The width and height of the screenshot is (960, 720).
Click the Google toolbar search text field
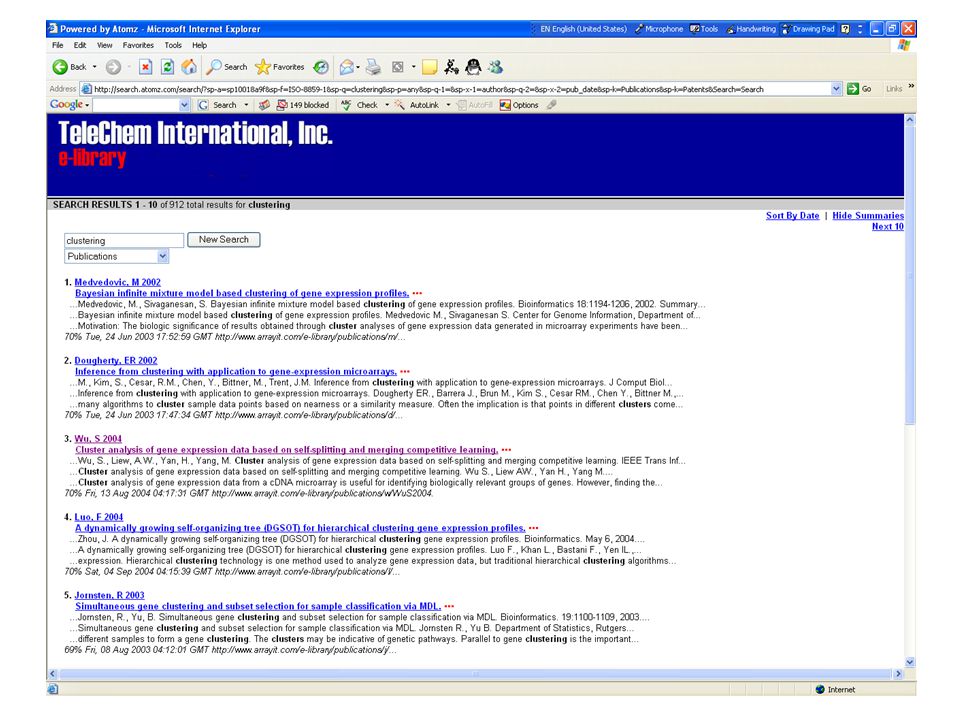pos(137,105)
